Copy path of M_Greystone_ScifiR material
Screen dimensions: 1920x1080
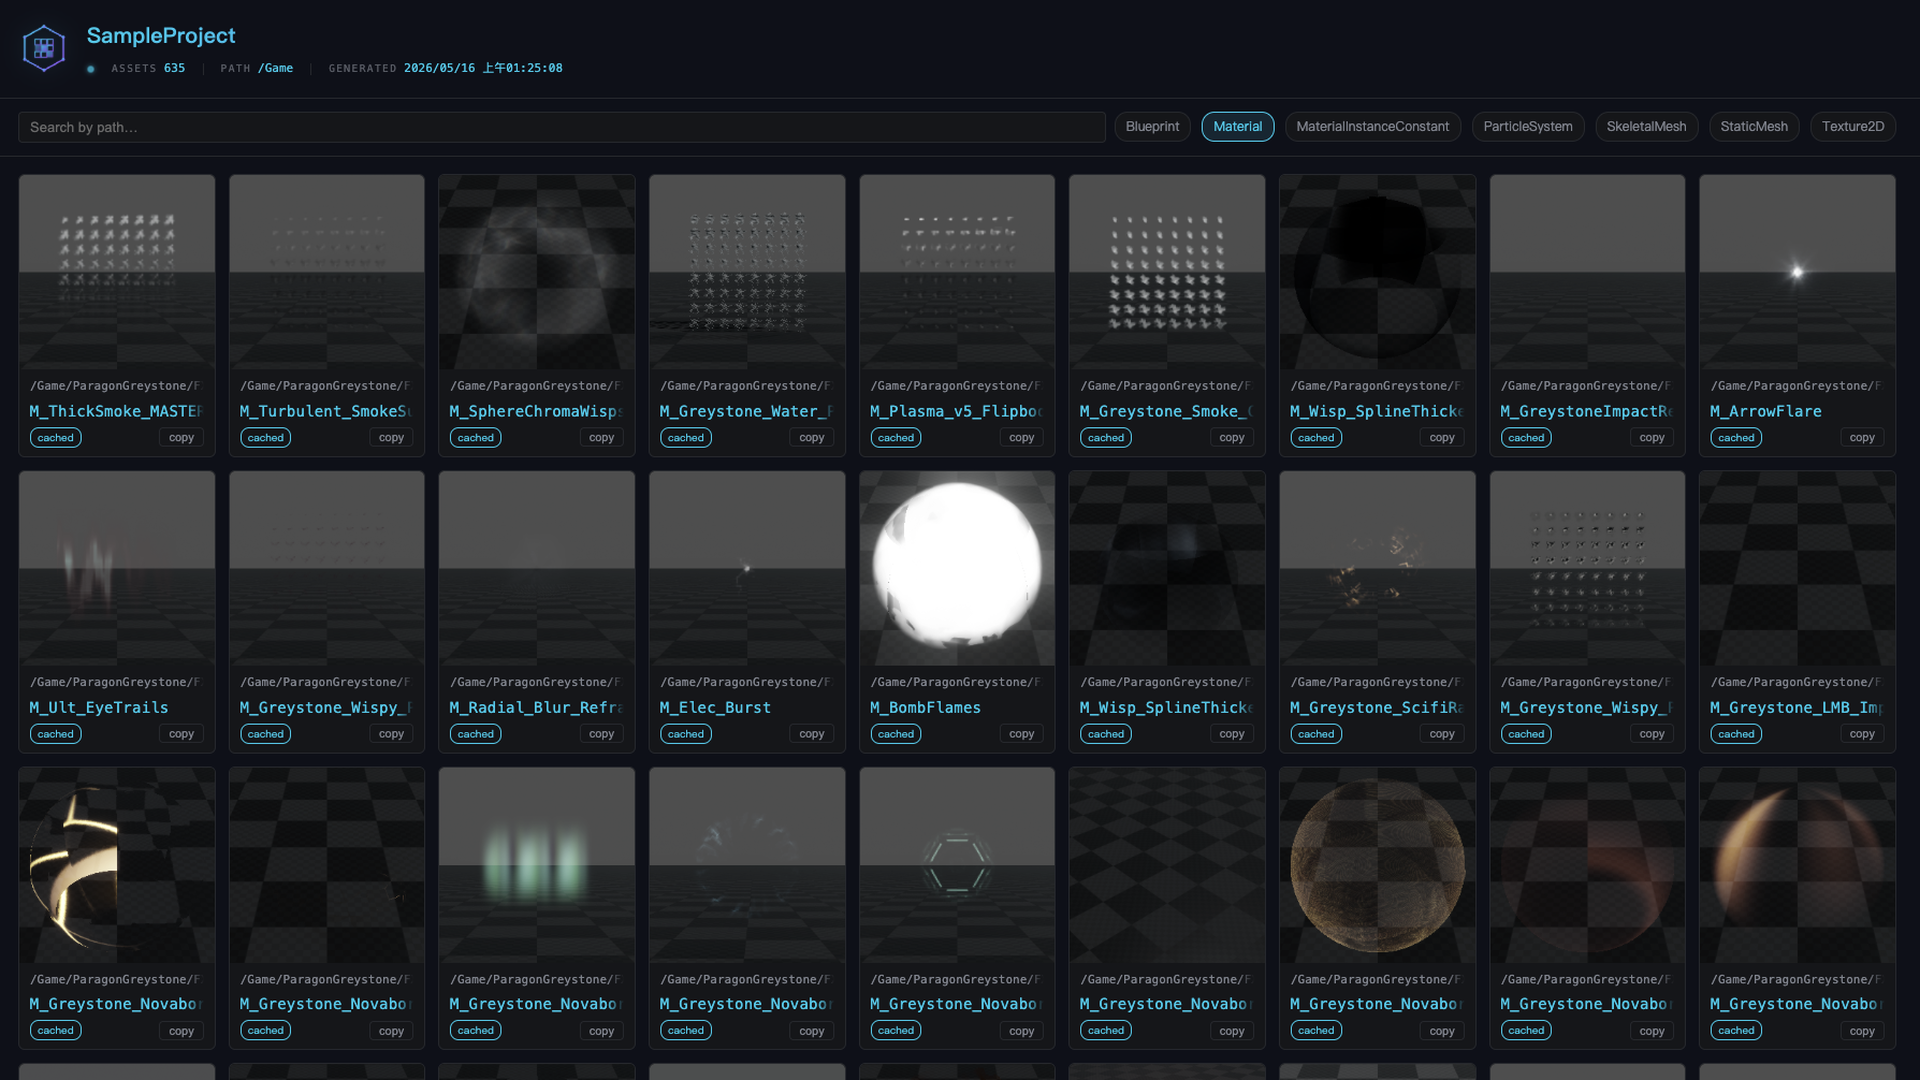[1441, 733]
